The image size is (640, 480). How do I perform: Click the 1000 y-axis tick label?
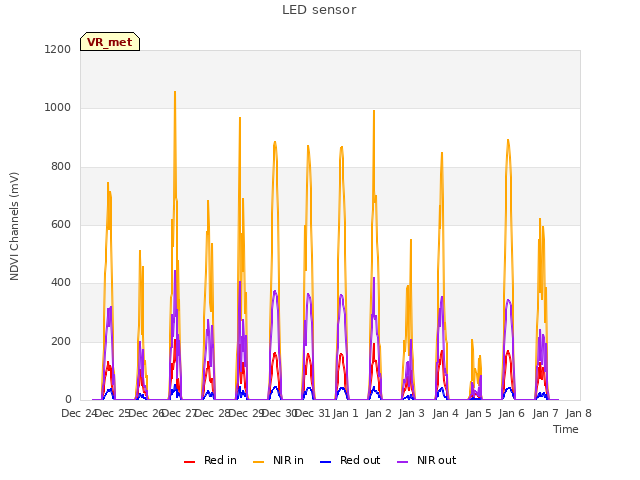pyautogui.click(x=58, y=108)
